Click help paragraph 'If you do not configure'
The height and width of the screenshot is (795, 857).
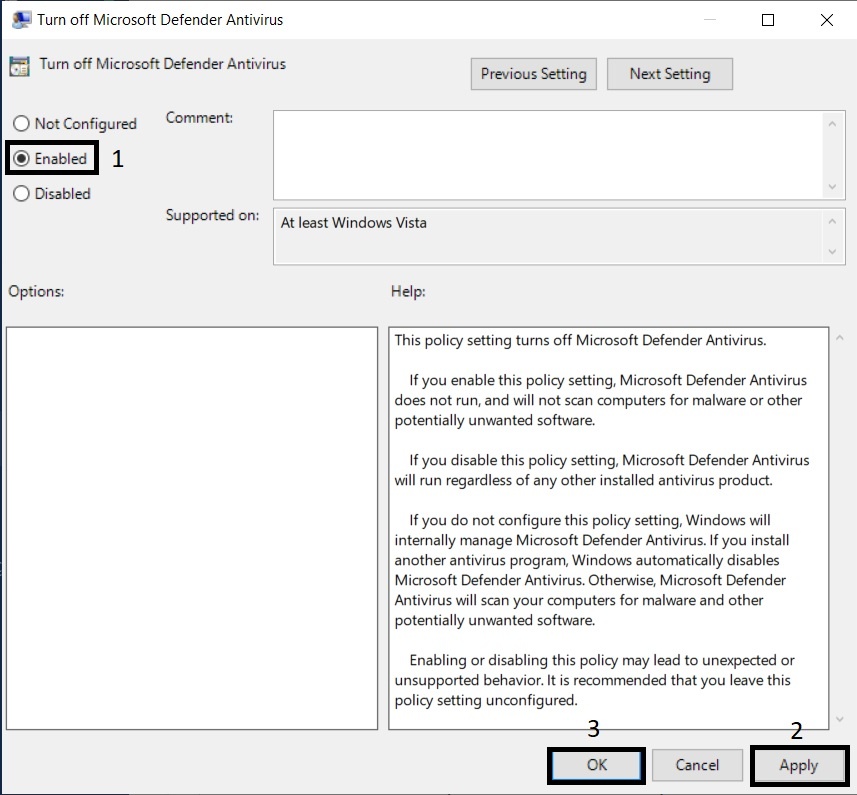(x=592, y=570)
